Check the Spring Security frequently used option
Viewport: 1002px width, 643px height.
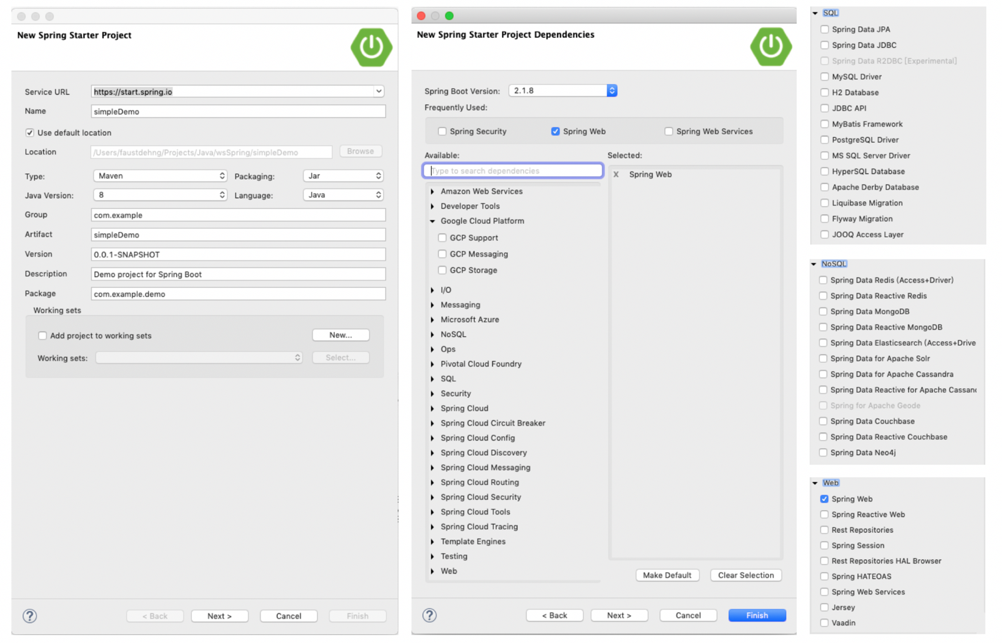(x=442, y=132)
